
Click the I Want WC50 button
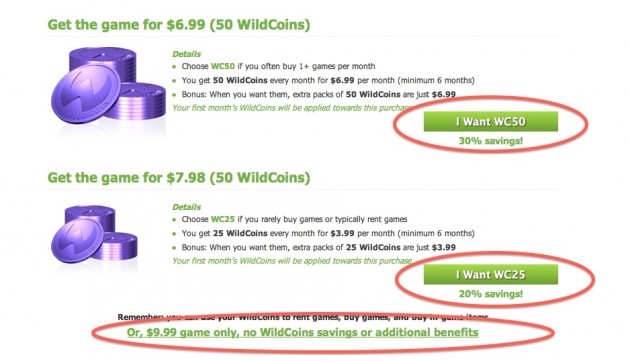[x=491, y=121]
